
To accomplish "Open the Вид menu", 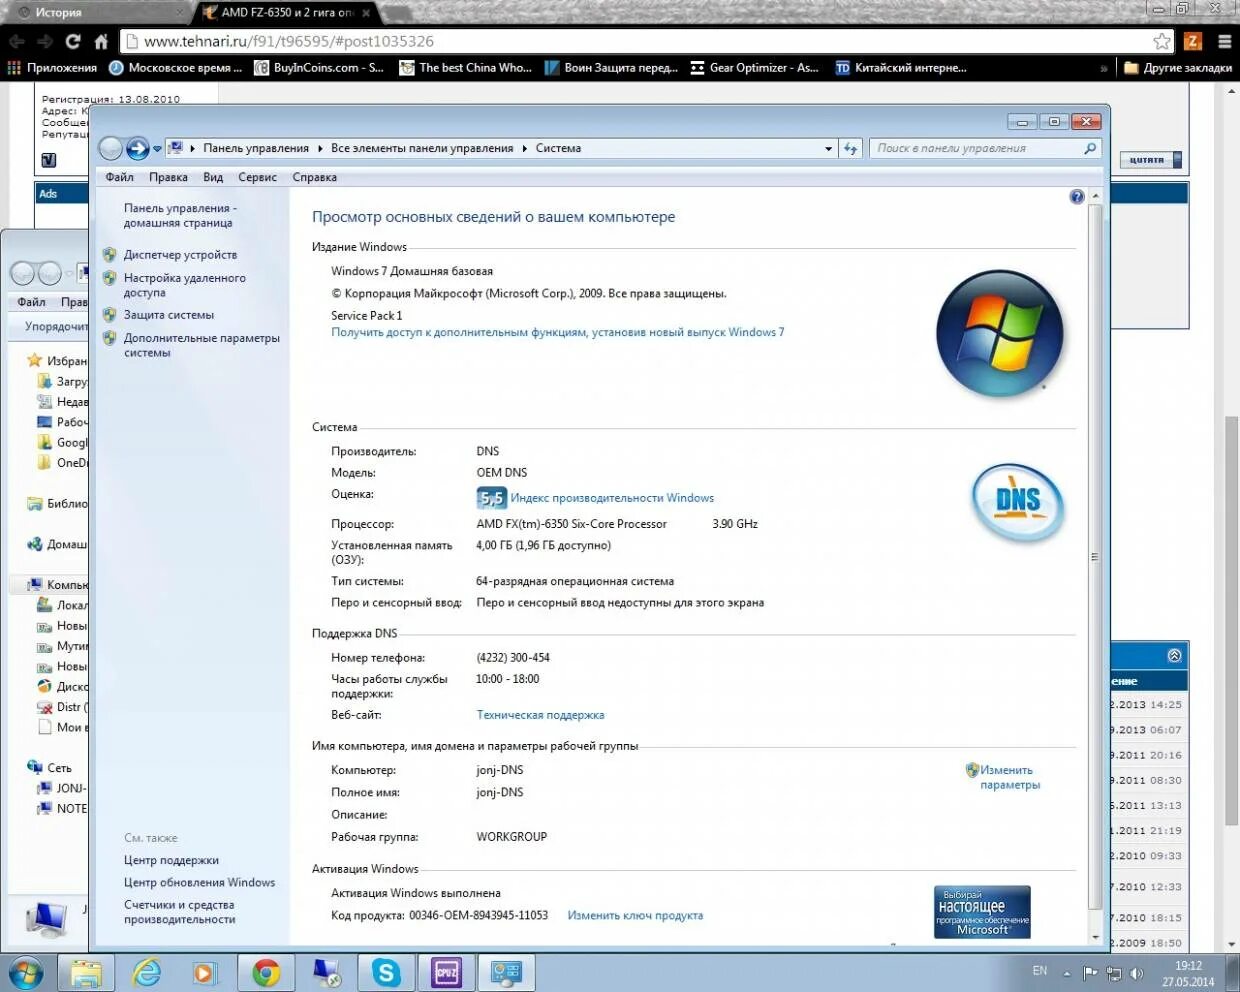I will 213,177.
